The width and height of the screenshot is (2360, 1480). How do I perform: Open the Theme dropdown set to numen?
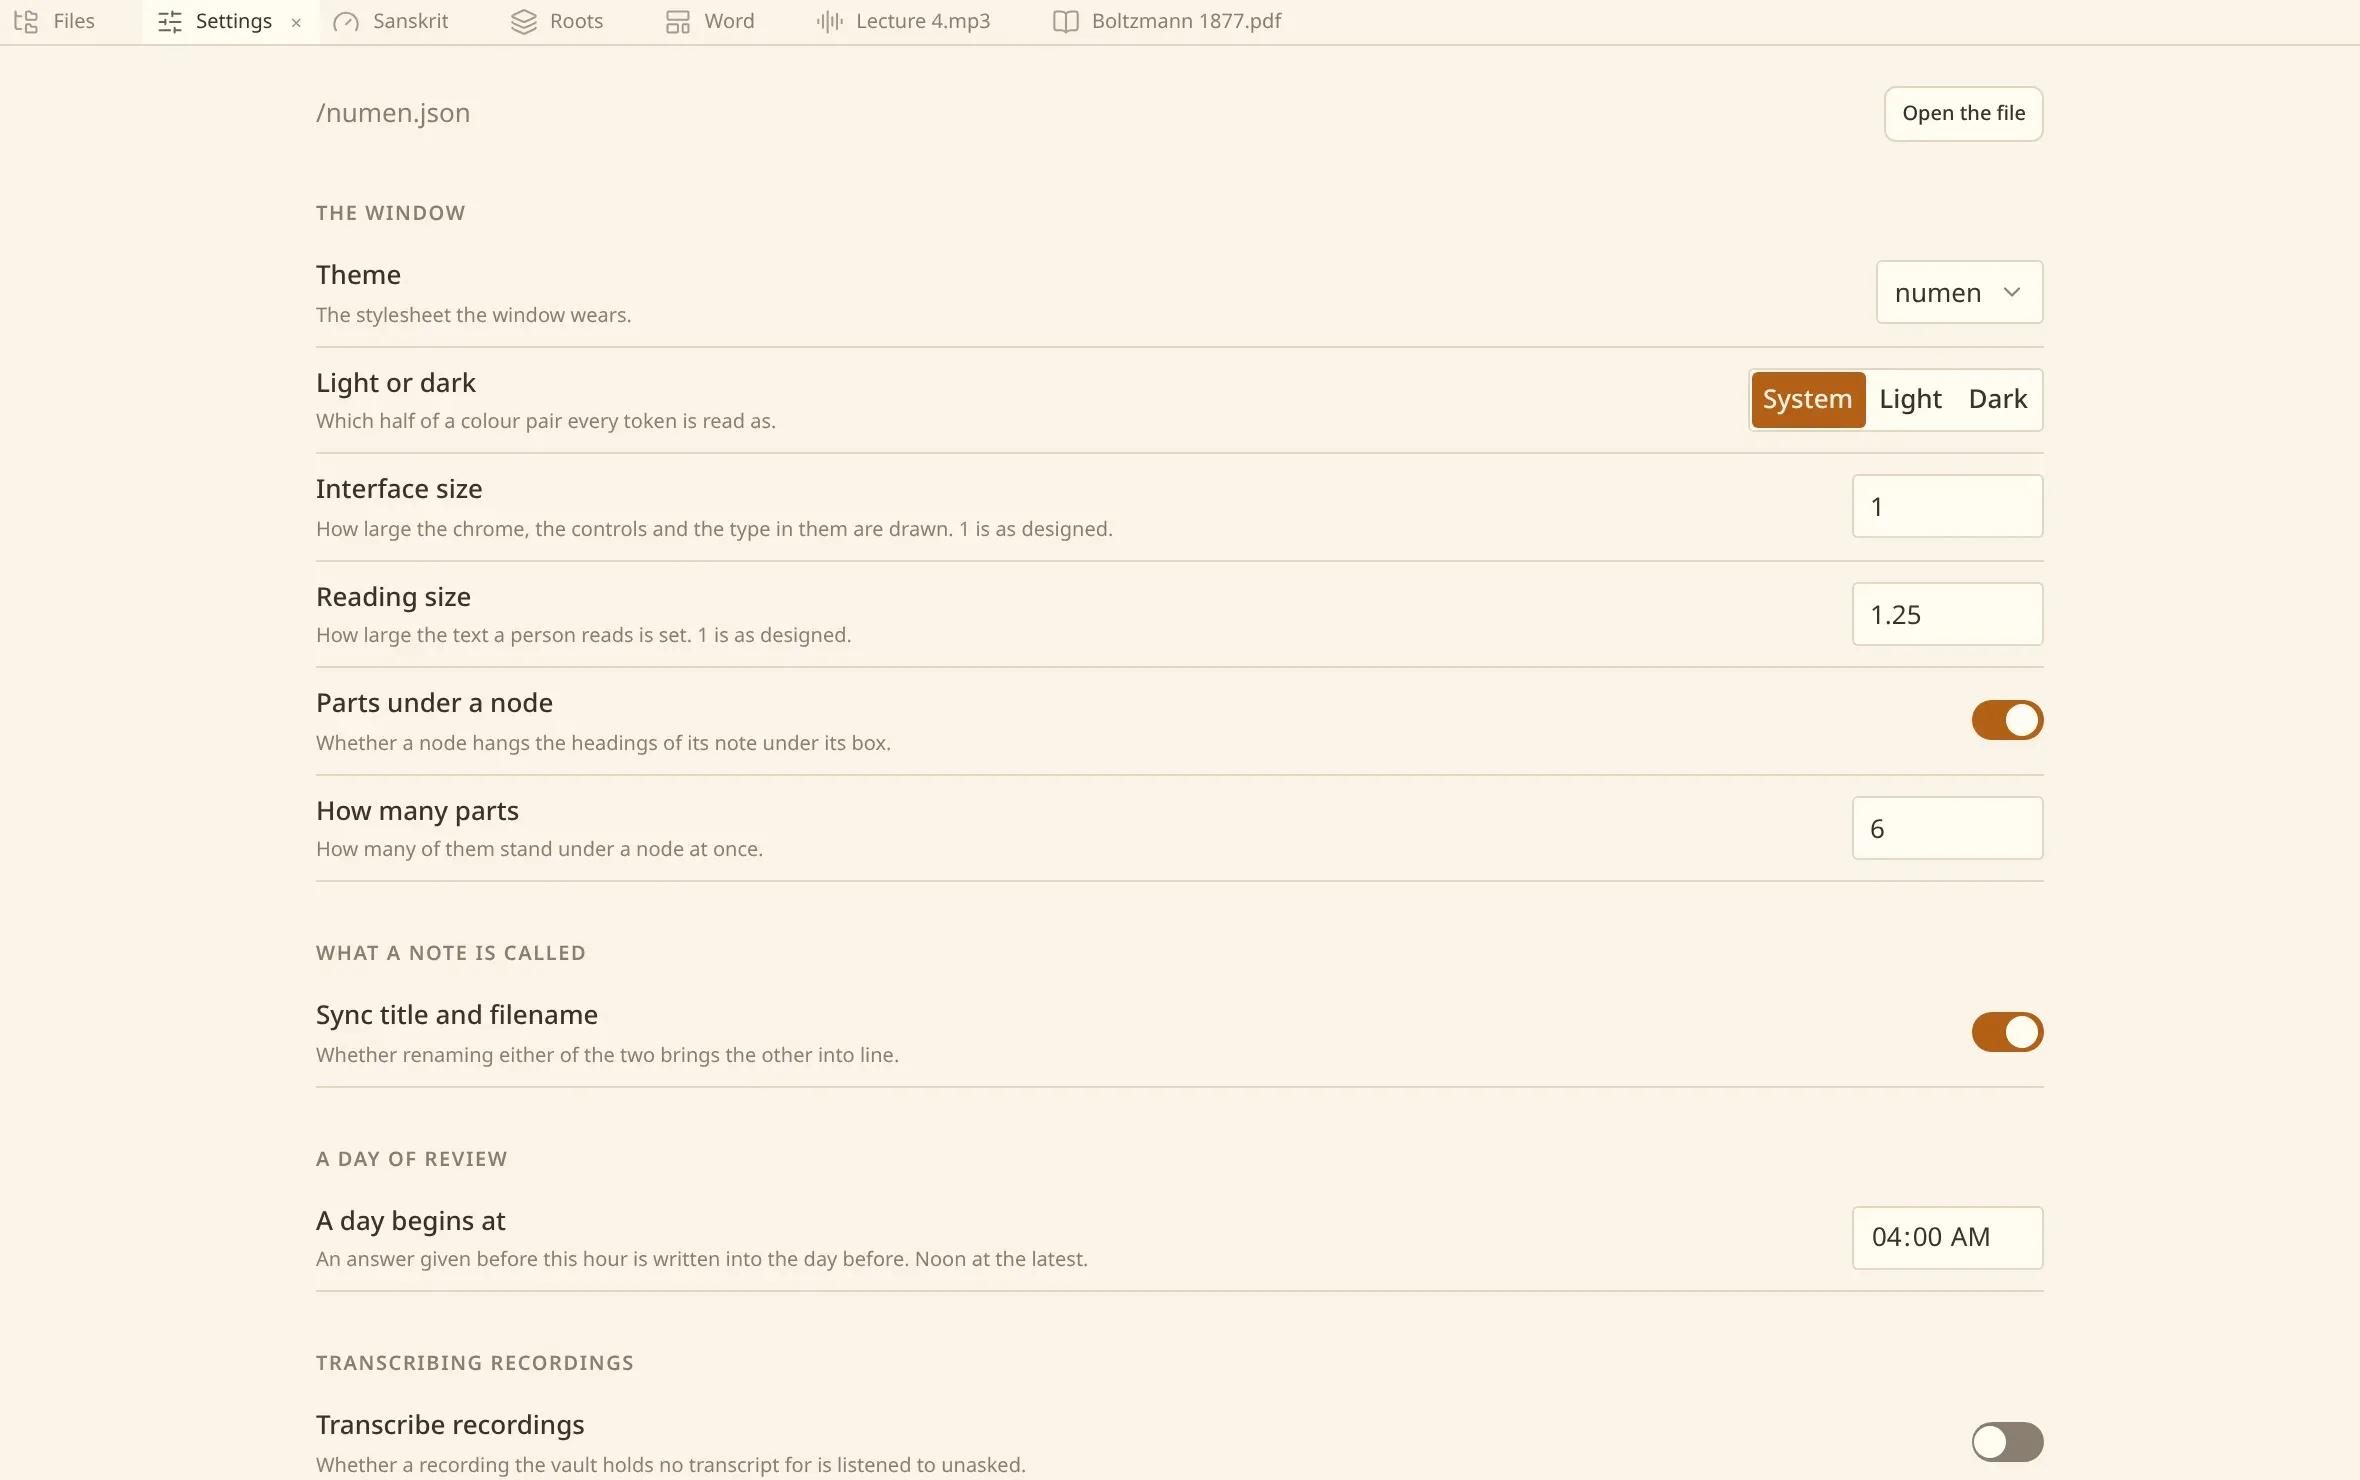click(1959, 292)
